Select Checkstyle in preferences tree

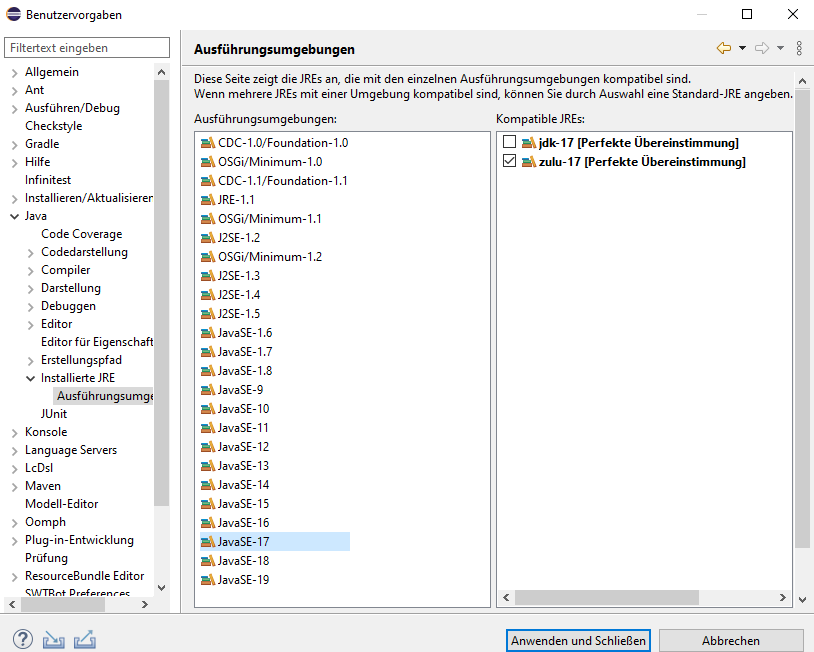click(x=53, y=126)
